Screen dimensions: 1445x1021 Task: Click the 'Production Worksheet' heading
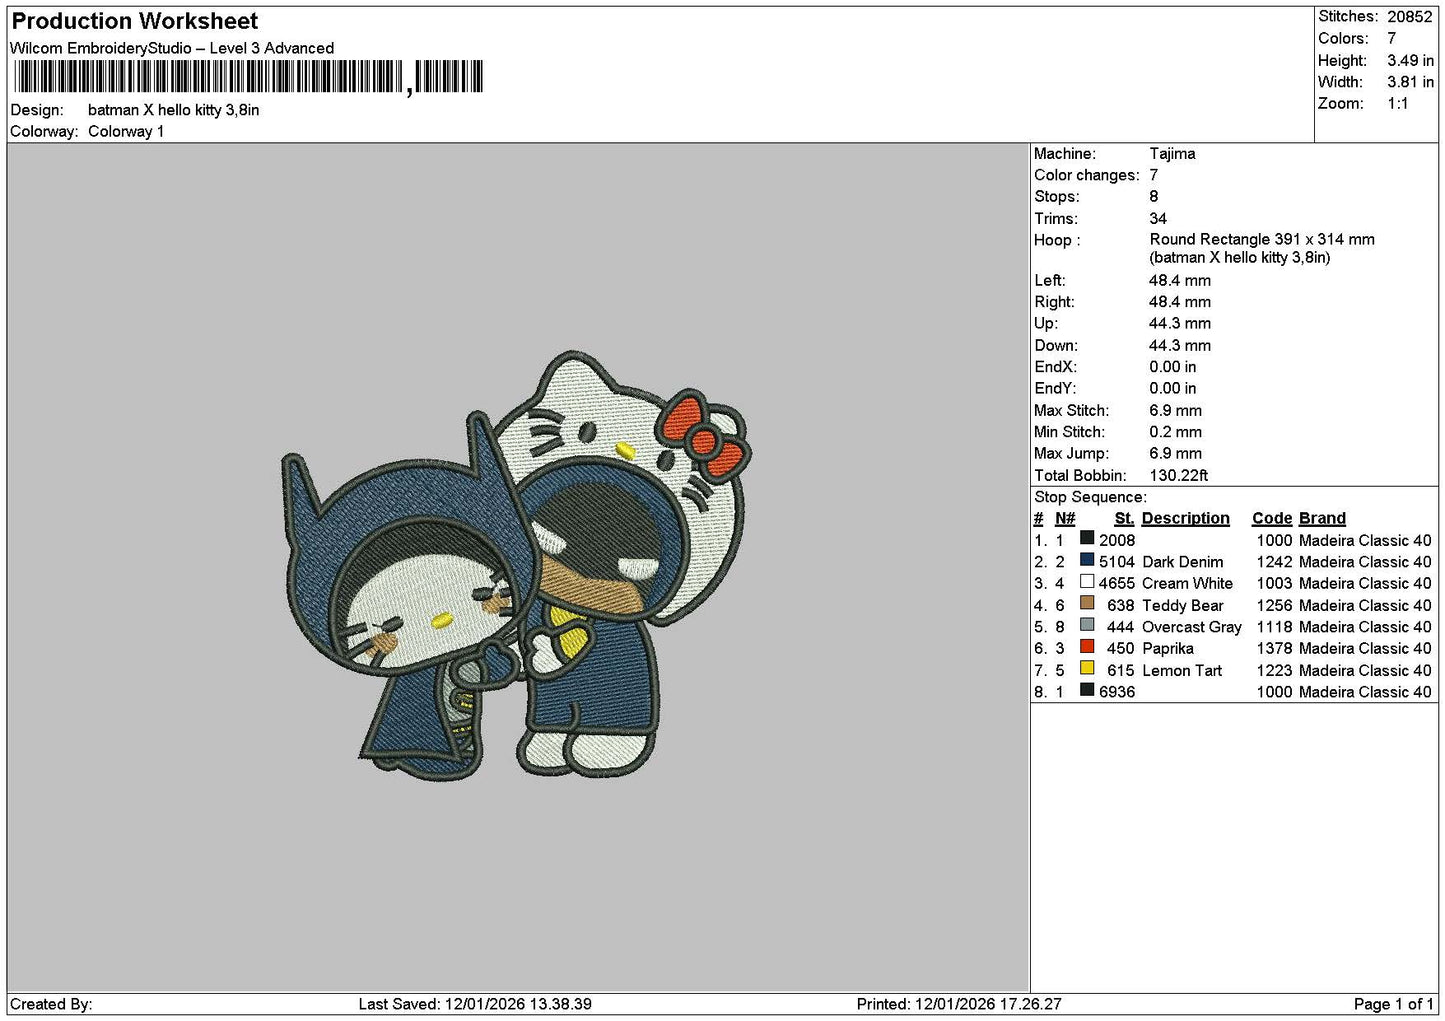[134, 21]
